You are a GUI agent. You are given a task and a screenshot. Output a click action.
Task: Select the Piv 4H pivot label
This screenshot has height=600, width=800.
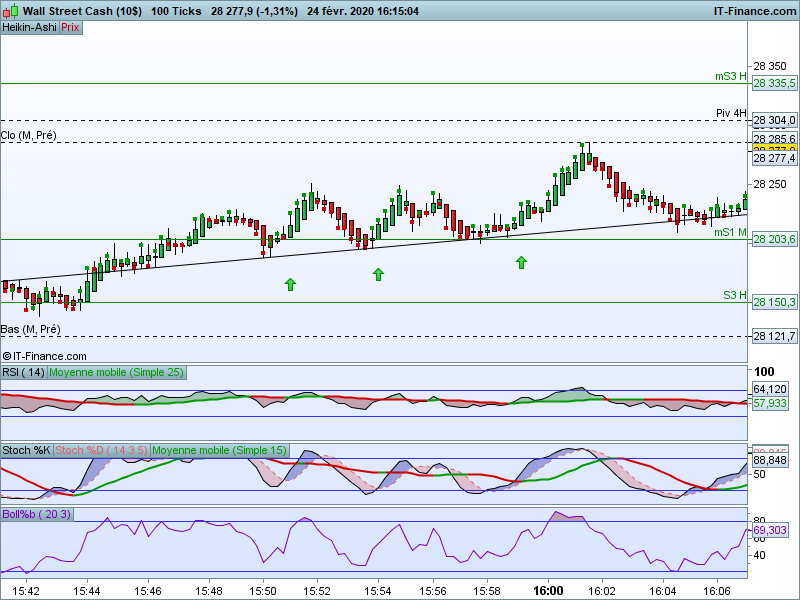pos(731,113)
